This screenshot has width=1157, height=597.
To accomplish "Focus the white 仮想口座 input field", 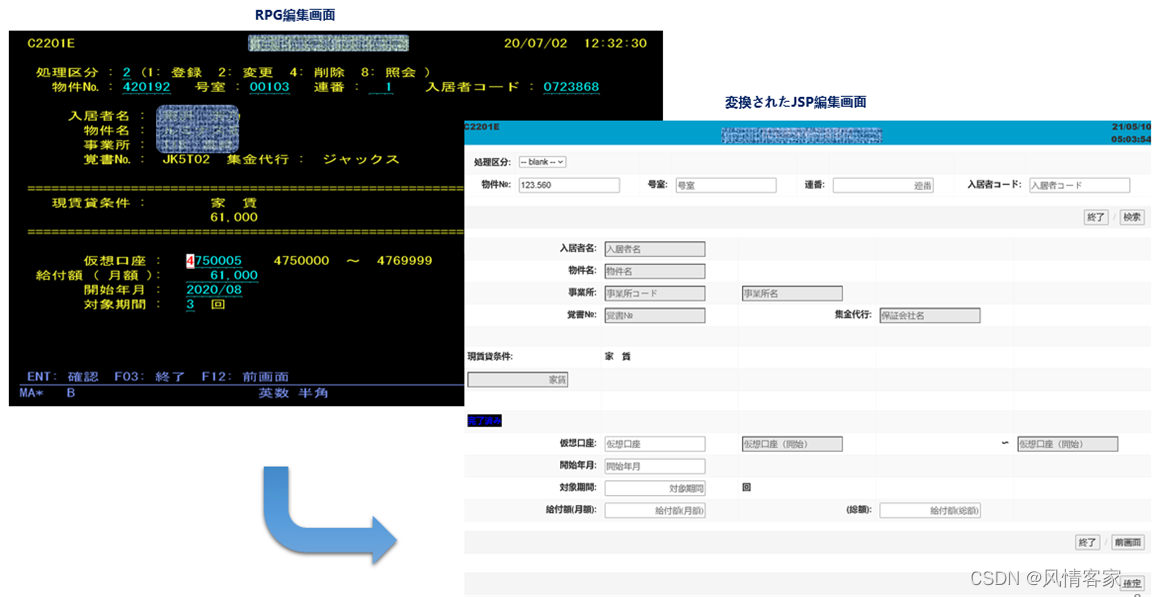I will [655, 444].
